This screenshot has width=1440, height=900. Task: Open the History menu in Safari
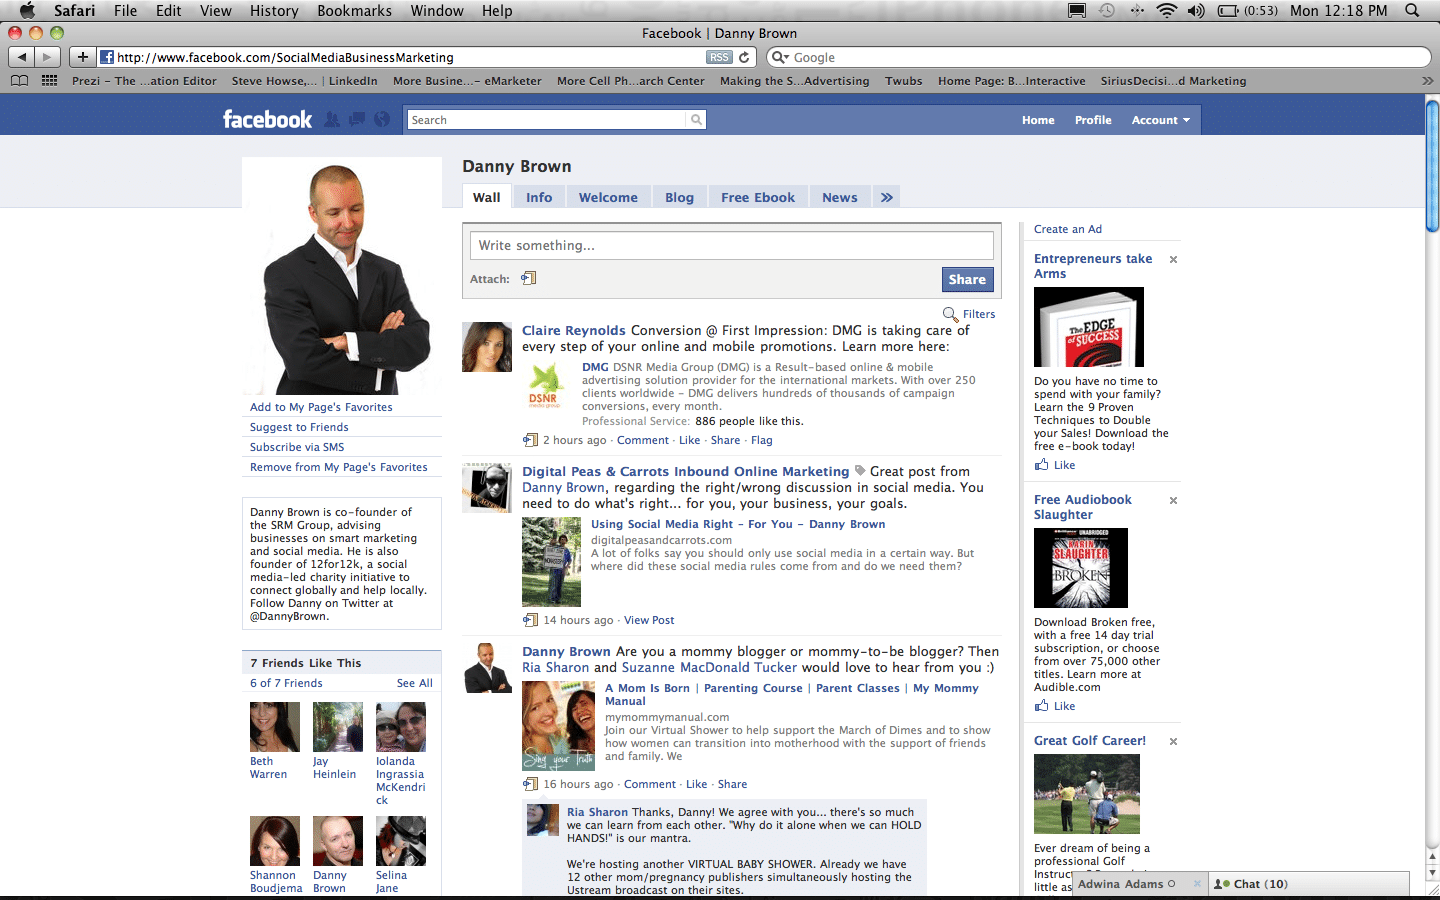[273, 11]
